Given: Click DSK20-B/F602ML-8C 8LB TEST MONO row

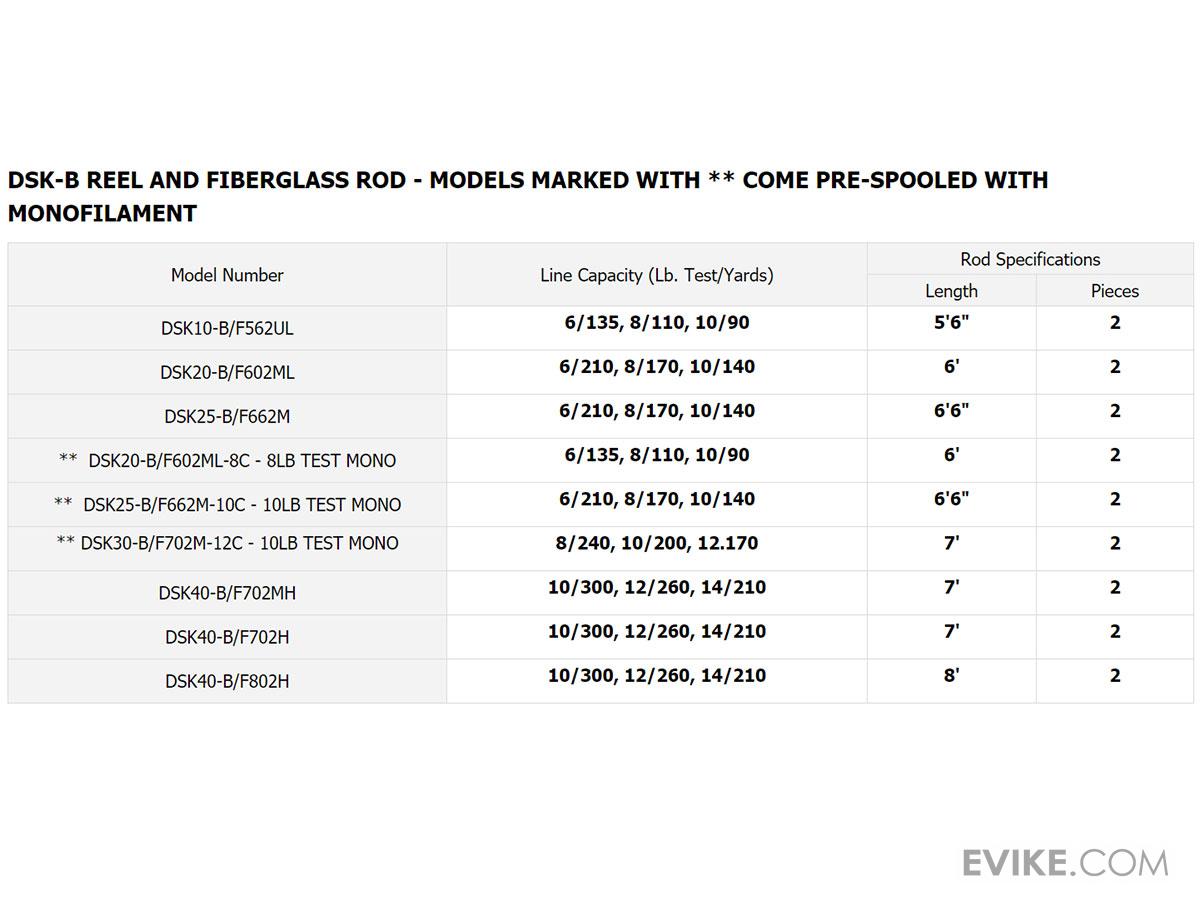Looking at the screenshot, I should click(x=227, y=461).
